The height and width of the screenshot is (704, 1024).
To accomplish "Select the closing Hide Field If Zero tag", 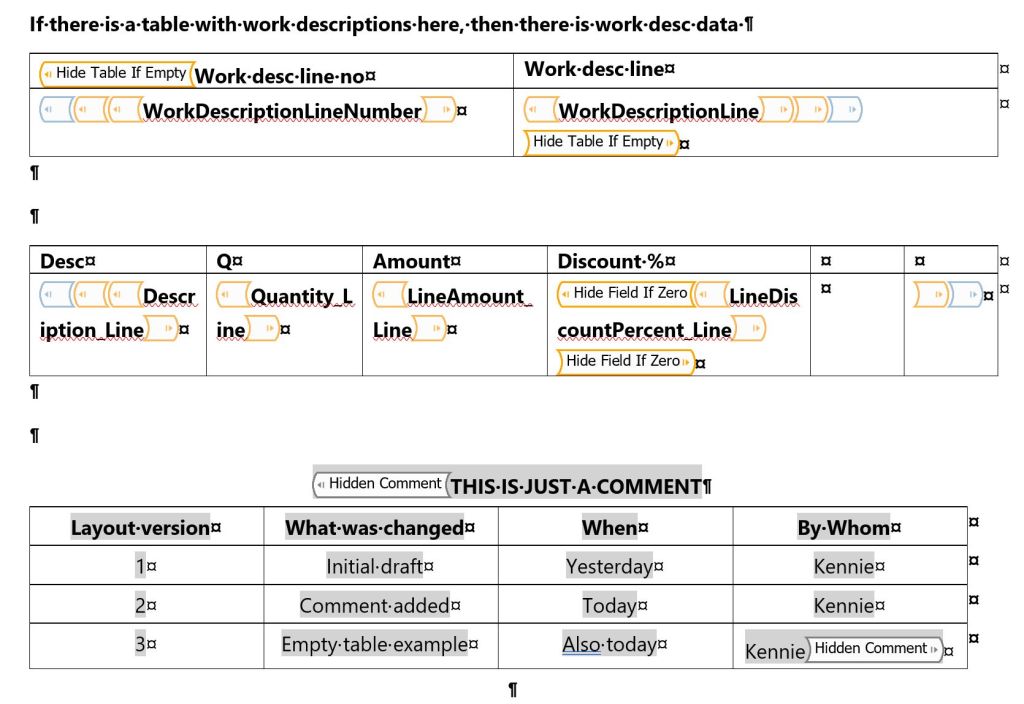I will (625, 361).
